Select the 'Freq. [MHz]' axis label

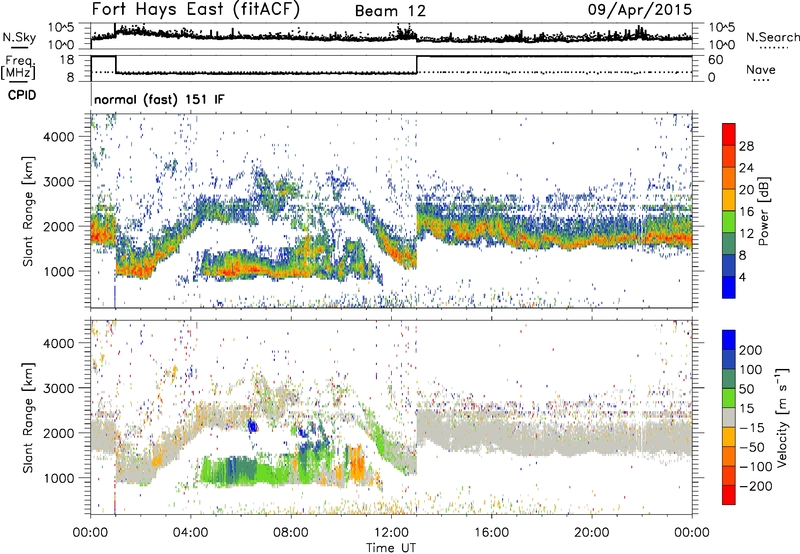click(18, 67)
